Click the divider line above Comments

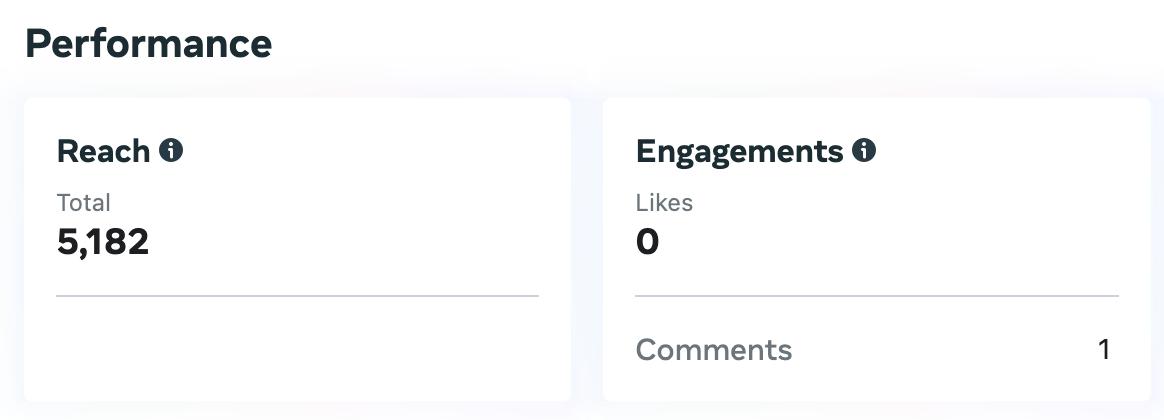(876, 296)
